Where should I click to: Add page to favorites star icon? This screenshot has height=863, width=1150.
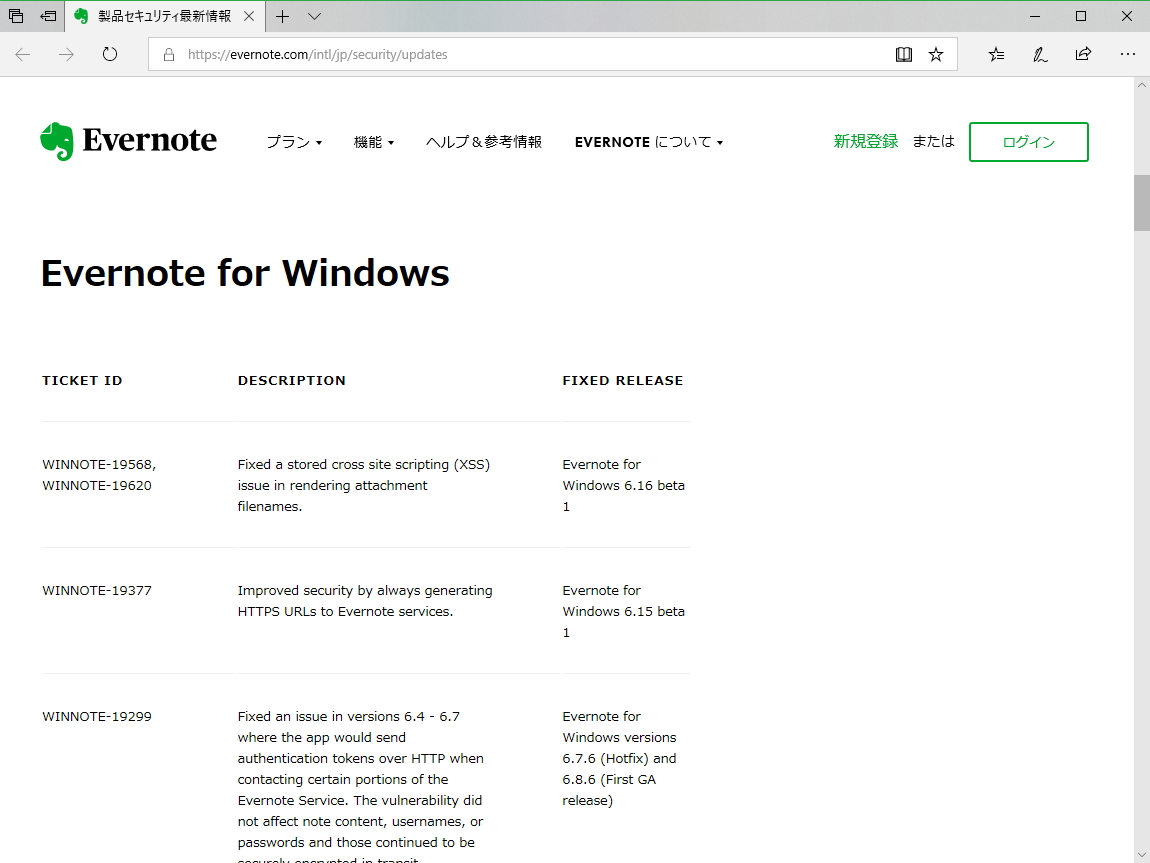pyautogui.click(x=936, y=55)
